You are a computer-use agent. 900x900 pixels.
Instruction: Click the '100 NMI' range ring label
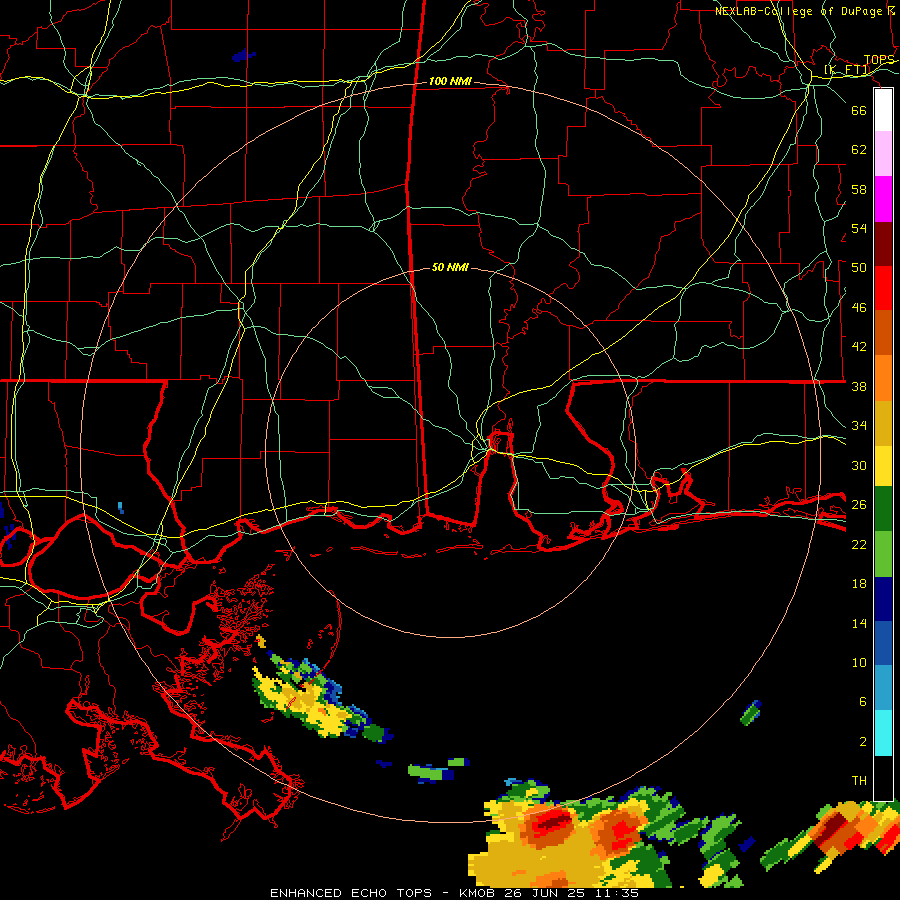pyautogui.click(x=450, y=82)
